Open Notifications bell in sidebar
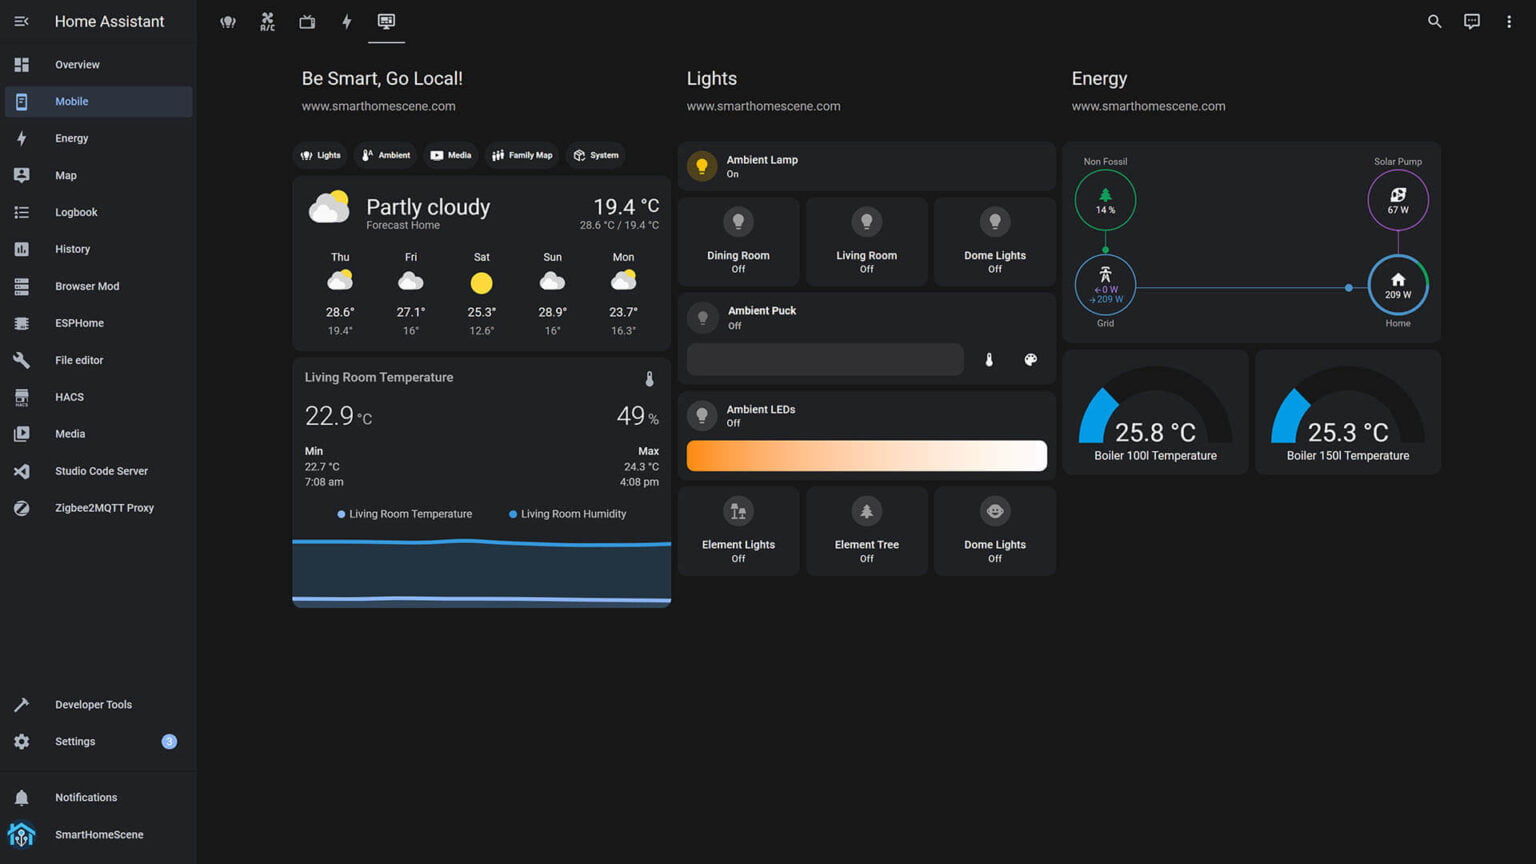 pyautogui.click(x=85, y=797)
